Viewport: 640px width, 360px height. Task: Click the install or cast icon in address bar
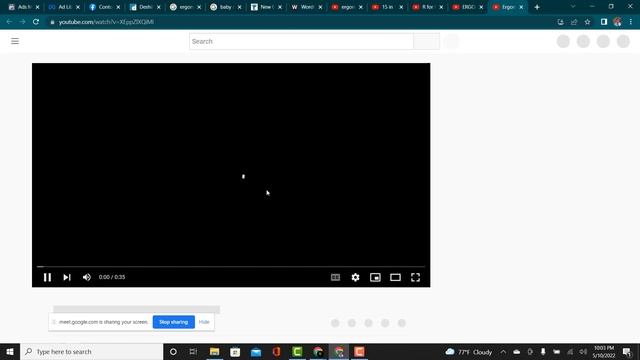tap(560, 22)
